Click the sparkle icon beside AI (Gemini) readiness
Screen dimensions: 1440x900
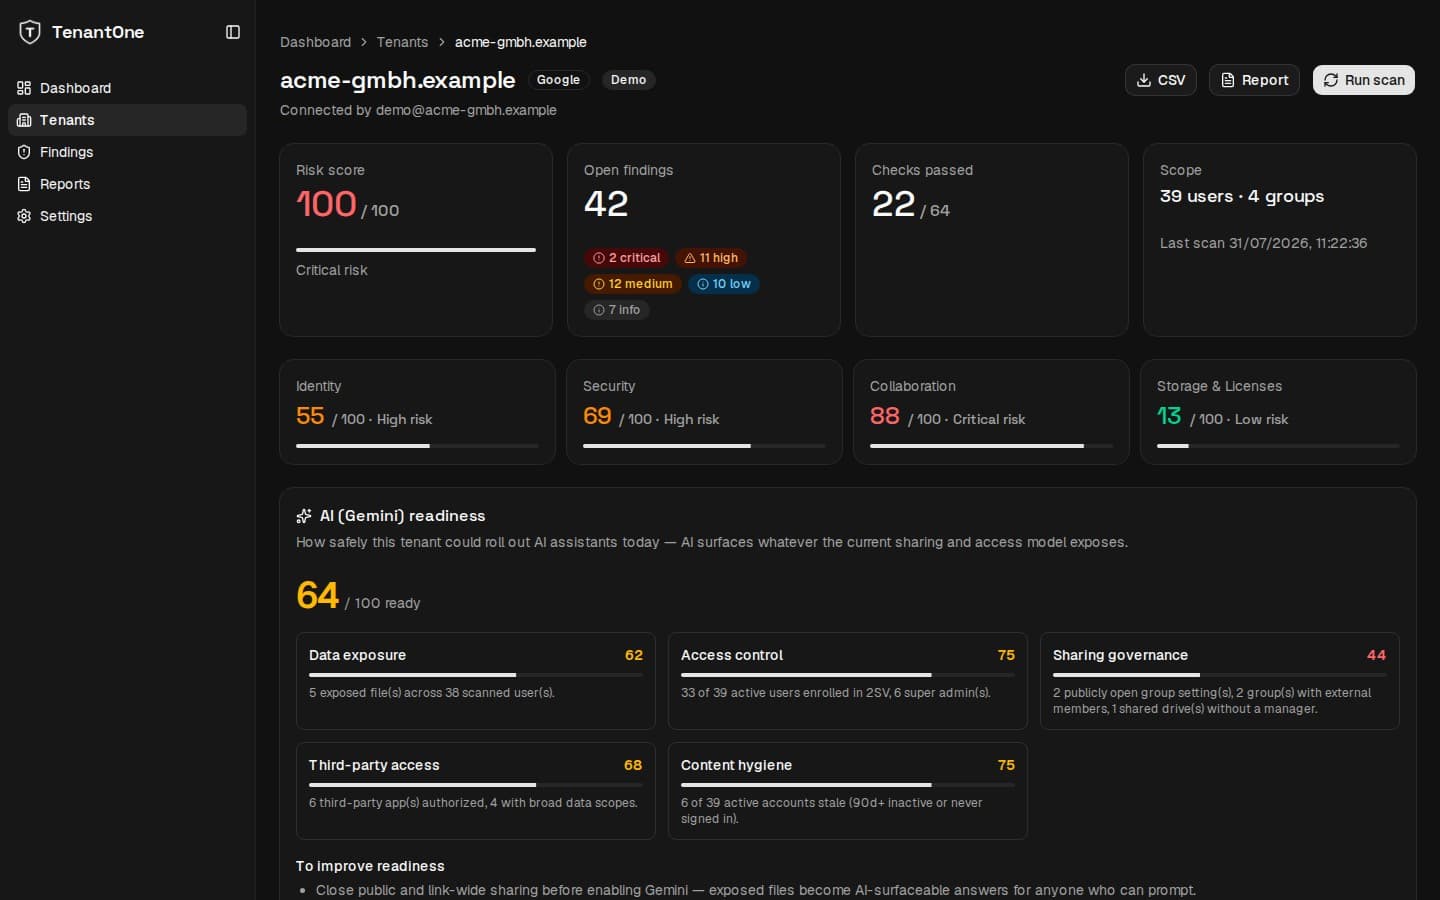coord(304,516)
